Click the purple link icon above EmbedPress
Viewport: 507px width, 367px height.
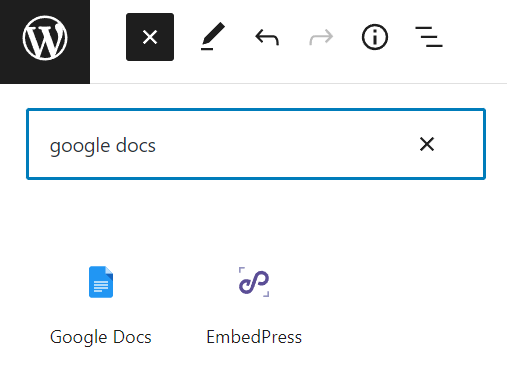(254, 282)
